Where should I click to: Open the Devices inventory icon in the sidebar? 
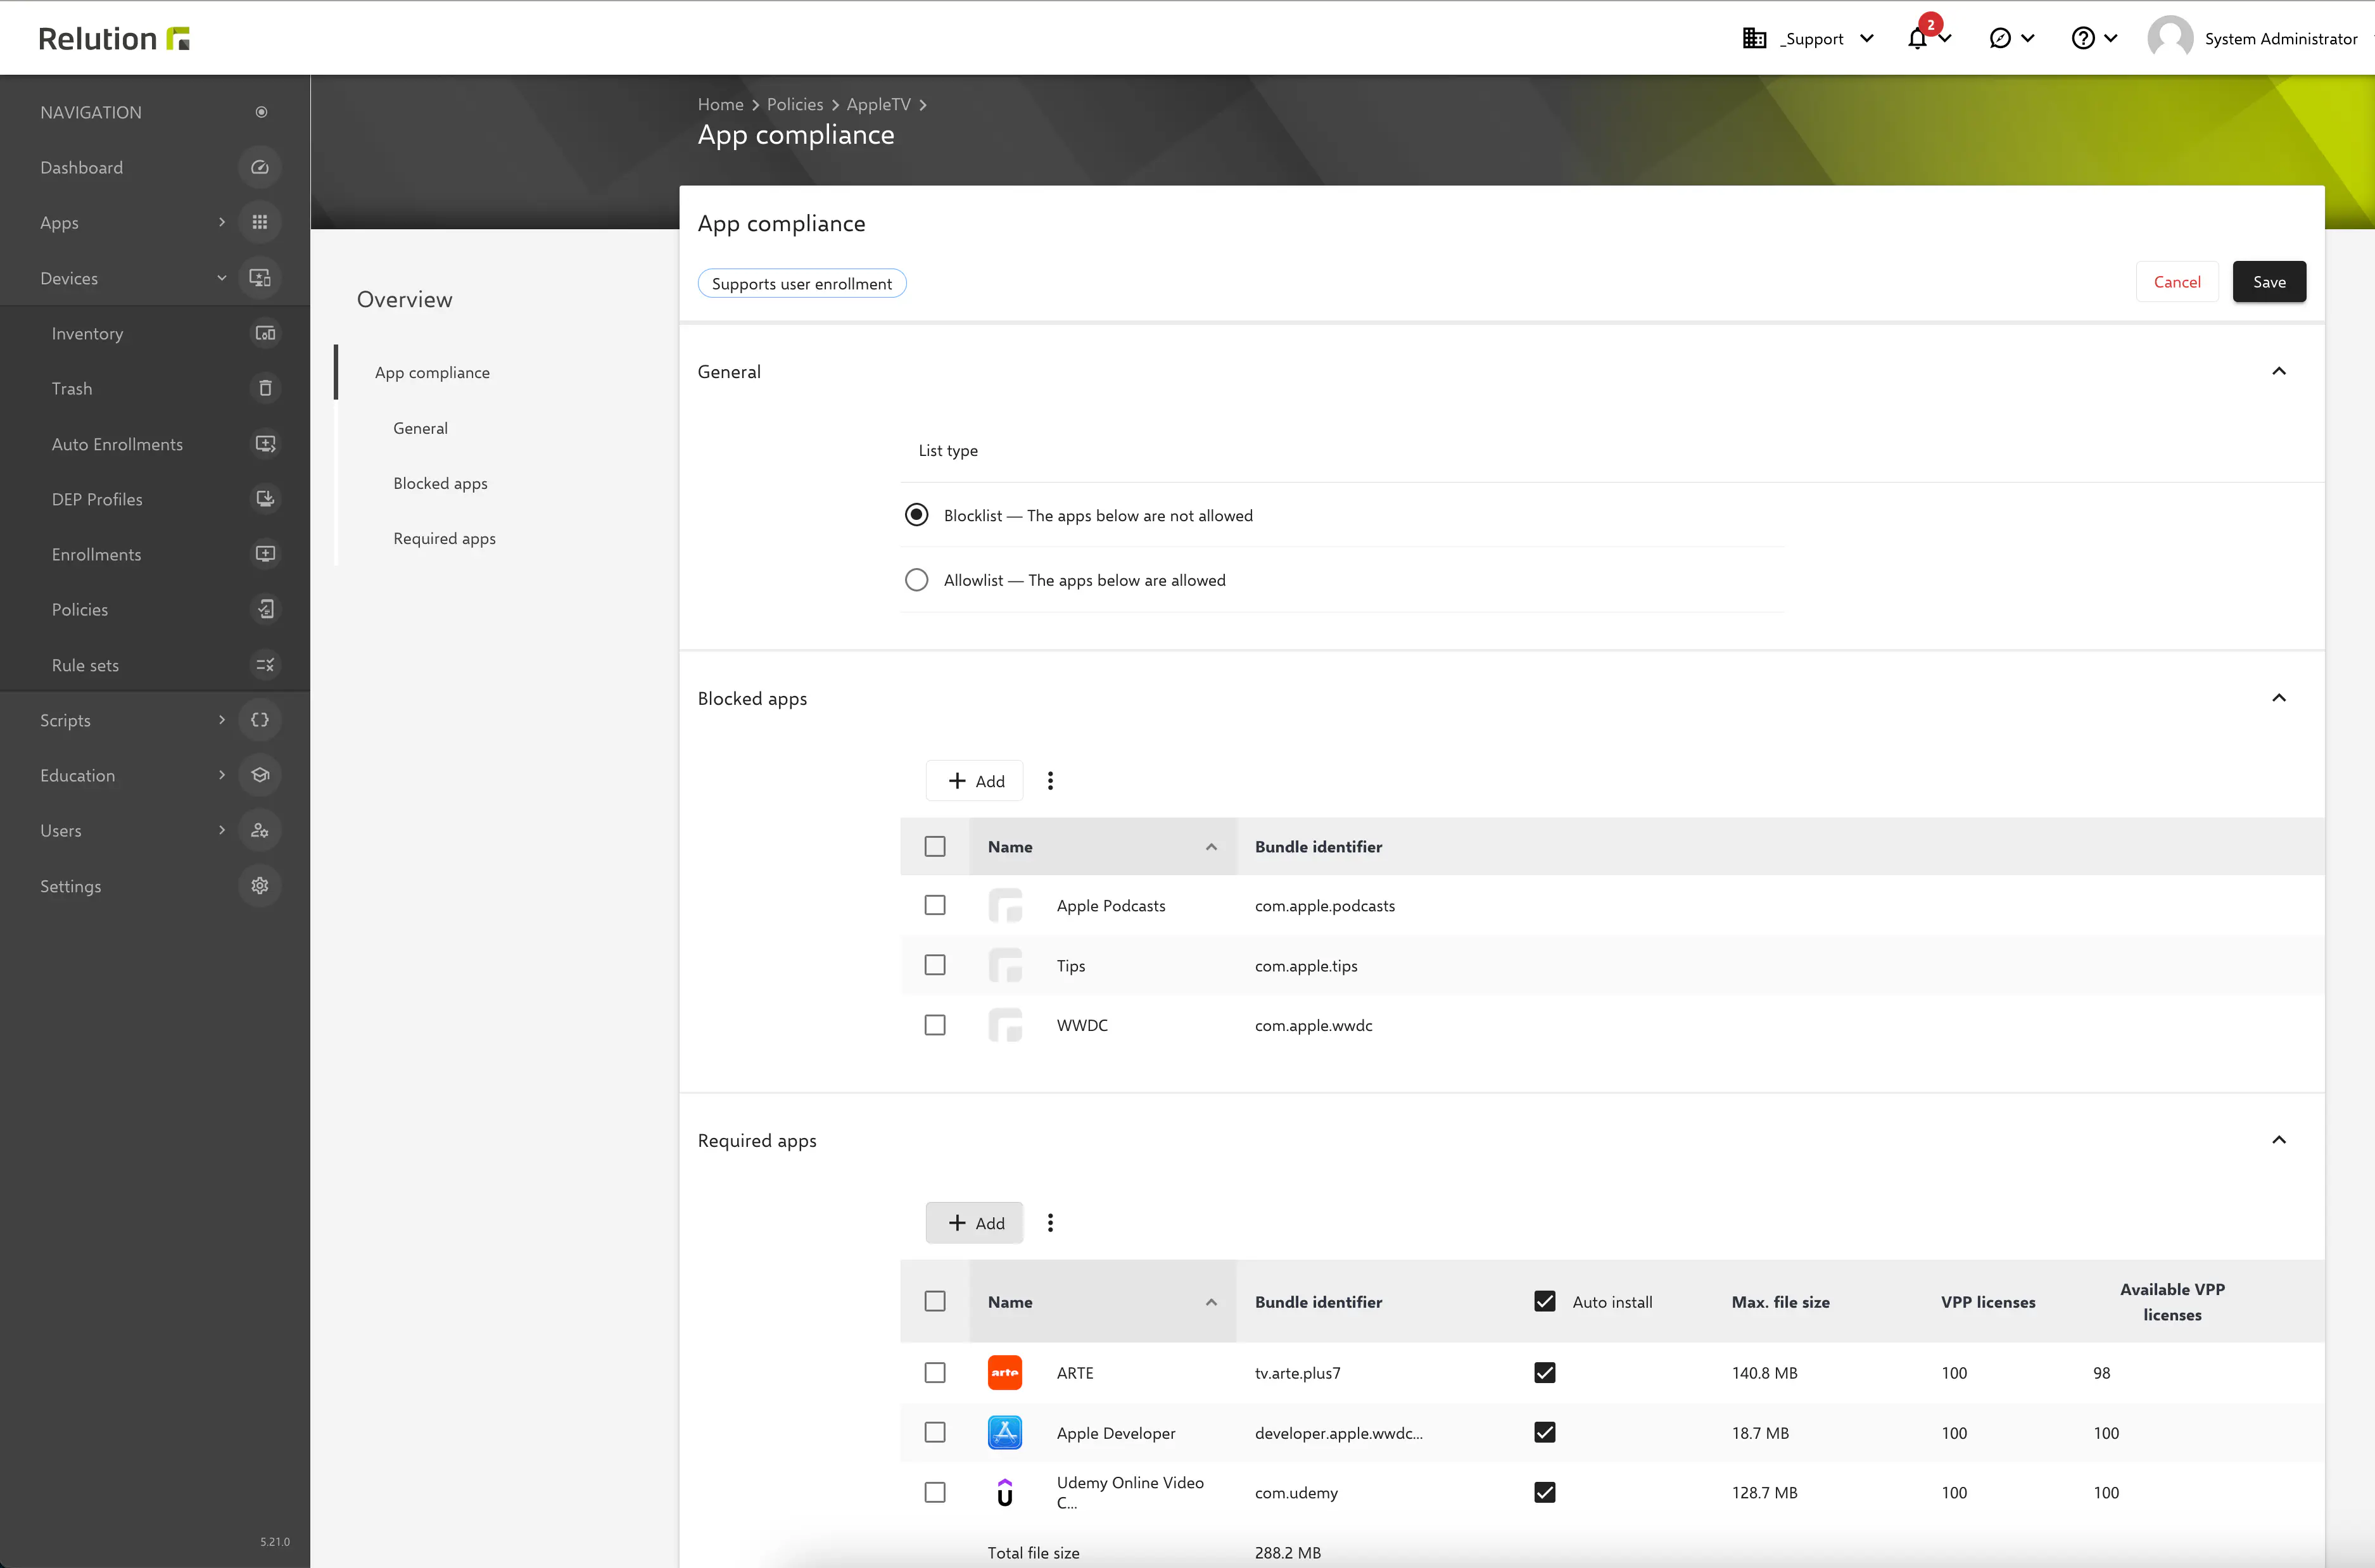point(264,333)
